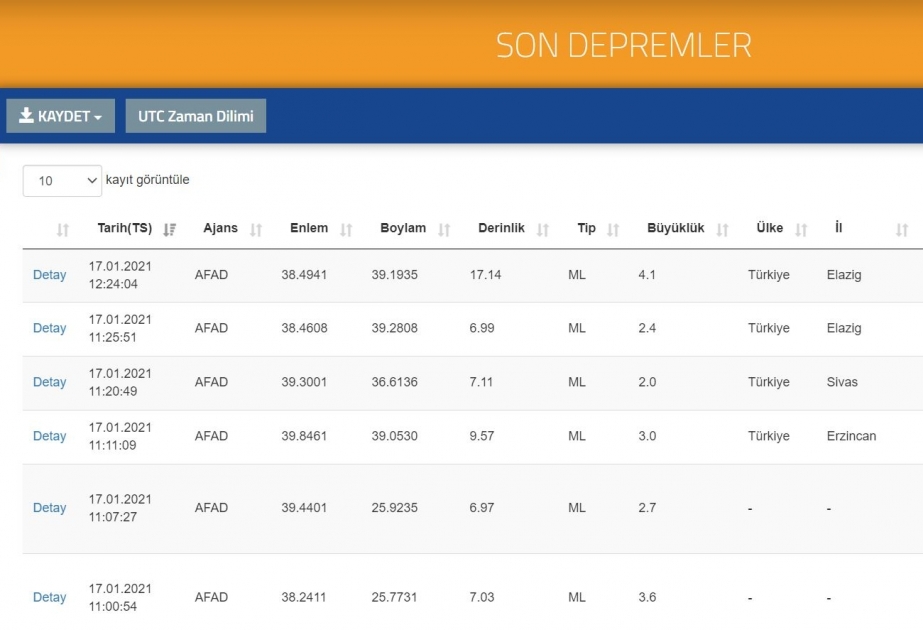Click the Derinlik column header text

click(501, 228)
